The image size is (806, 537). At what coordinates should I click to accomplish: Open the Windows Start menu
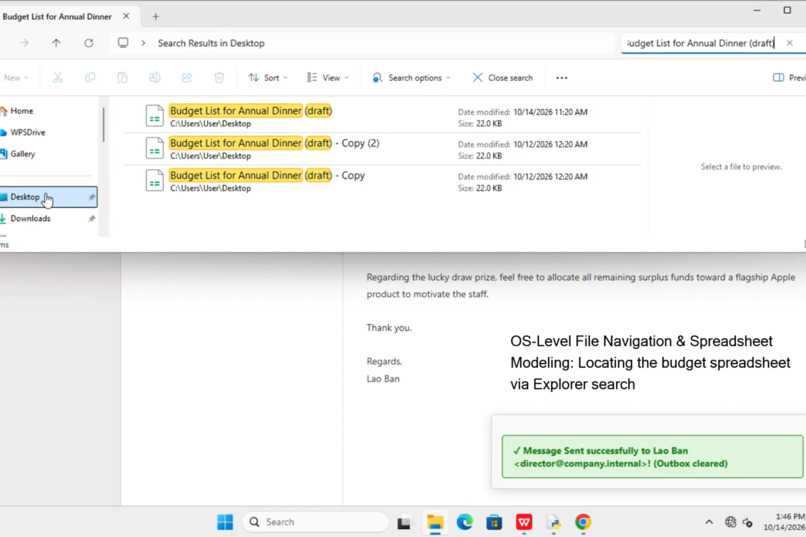pos(225,522)
